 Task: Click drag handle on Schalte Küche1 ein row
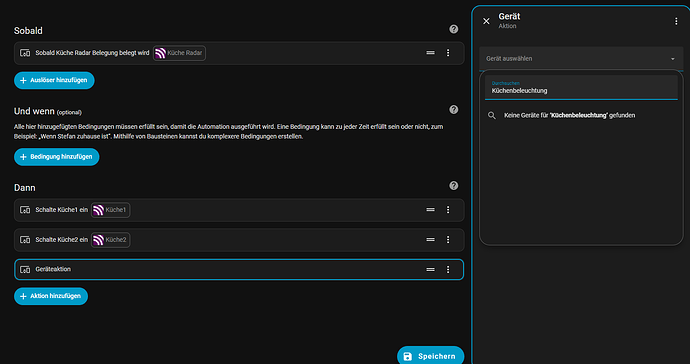(x=430, y=210)
